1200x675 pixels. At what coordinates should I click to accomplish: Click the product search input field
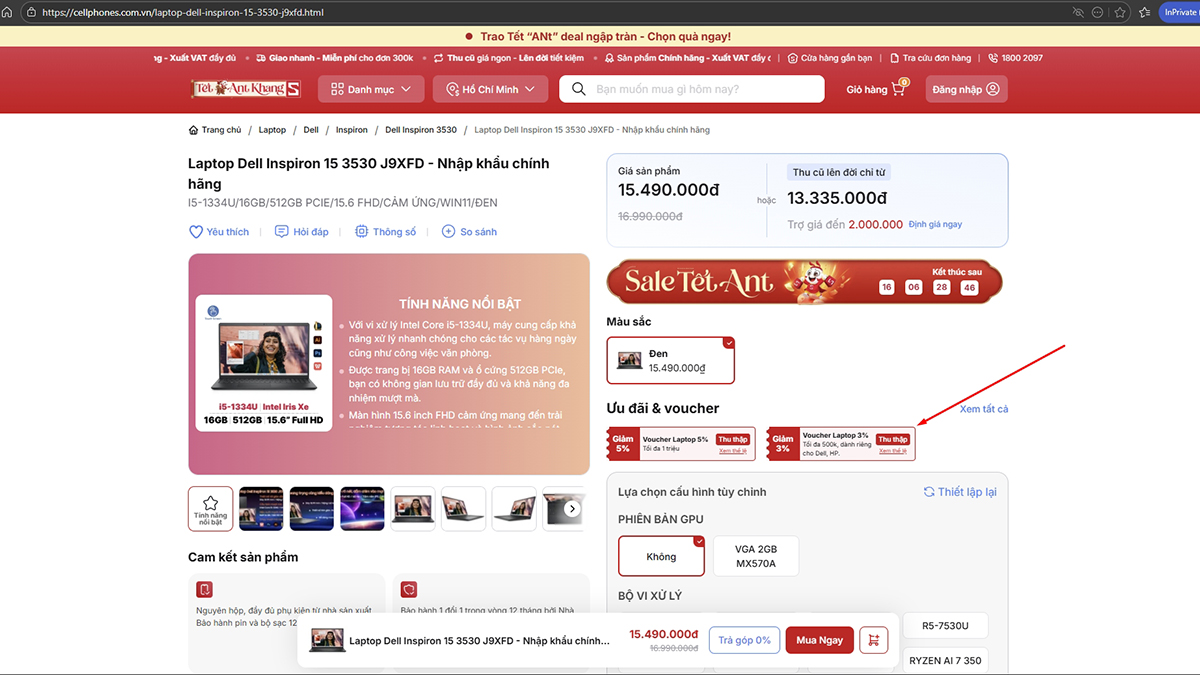(692, 89)
